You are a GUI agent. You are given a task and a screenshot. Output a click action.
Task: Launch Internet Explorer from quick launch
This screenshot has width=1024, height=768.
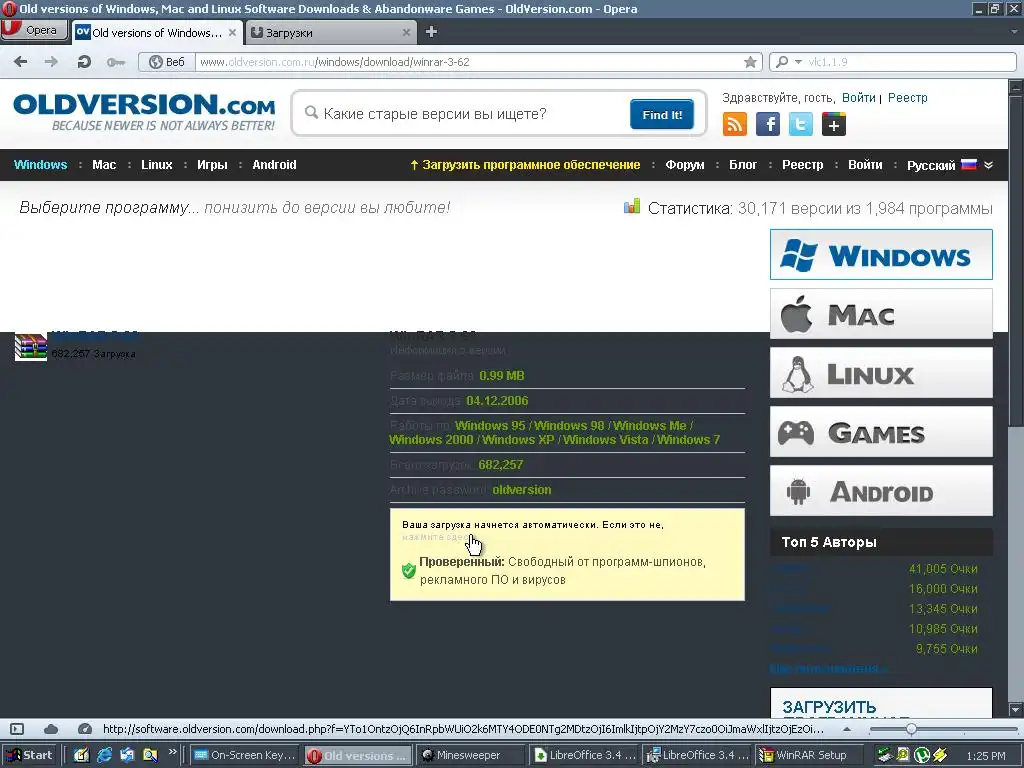coord(104,755)
